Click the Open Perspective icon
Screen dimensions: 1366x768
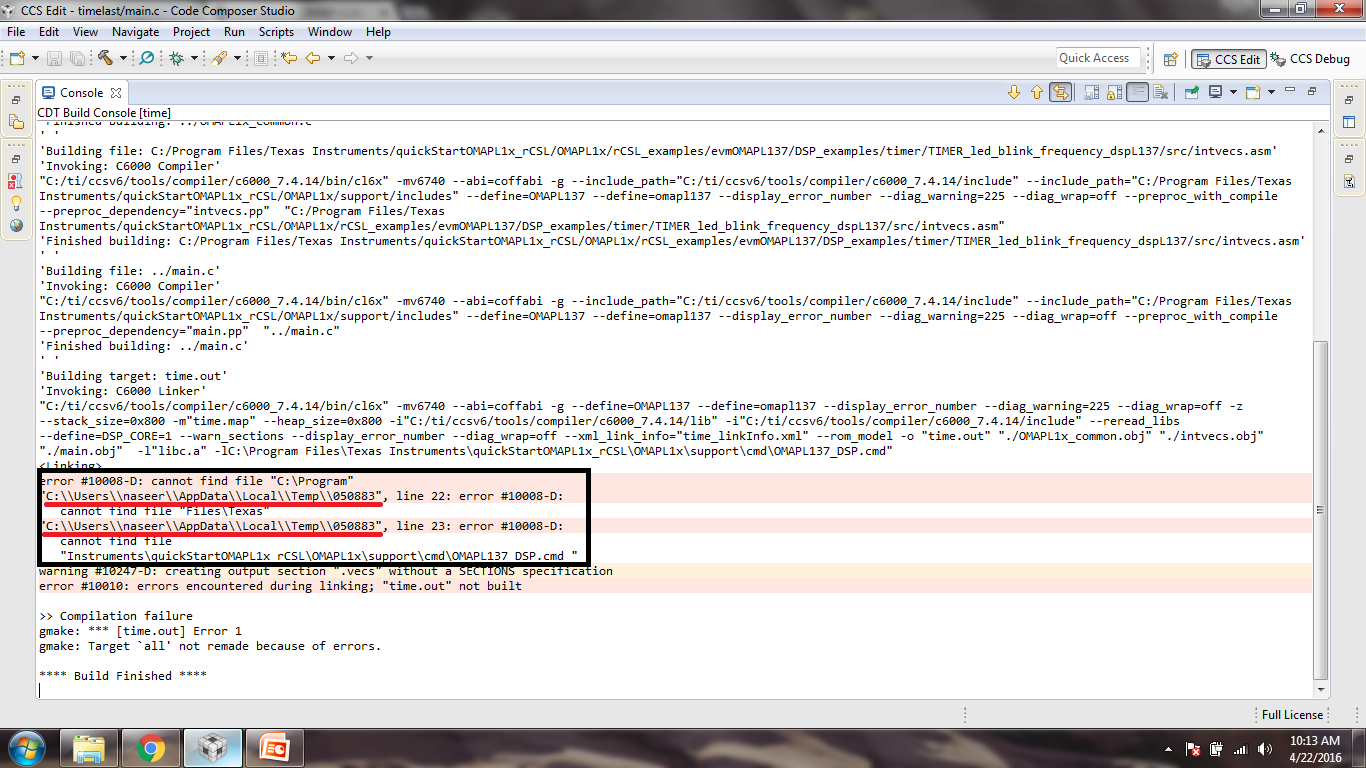[x=1171, y=59]
